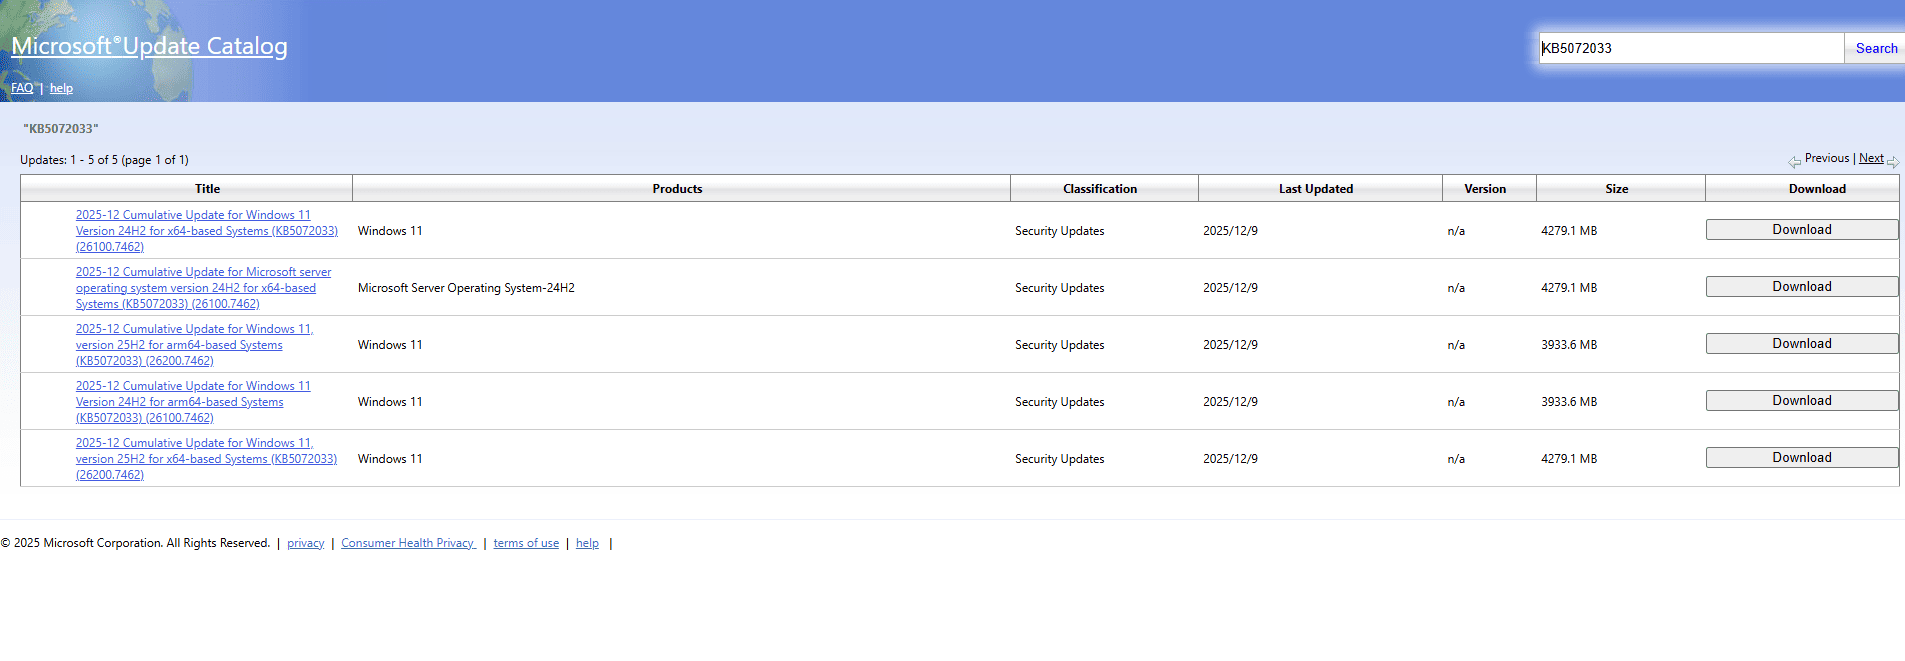Viewport: 1905px width, 661px height.
Task: Open Windows 11 25H2 x64 update (26200.7462) link
Action: coord(207,459)
